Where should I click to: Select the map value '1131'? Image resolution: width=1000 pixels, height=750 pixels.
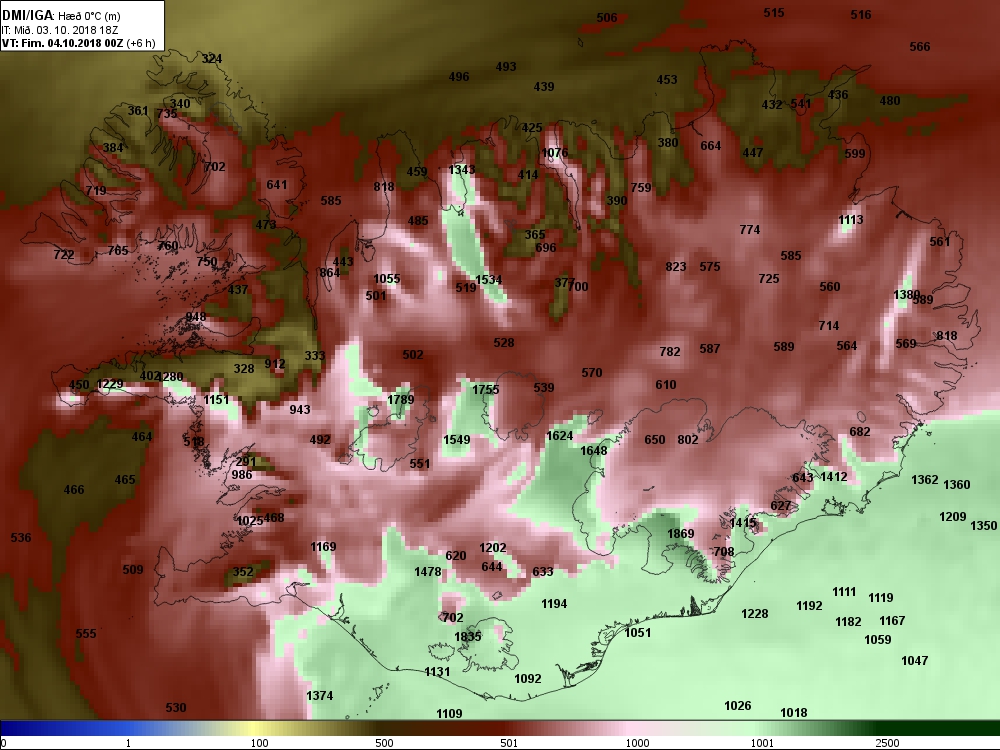click(437, 672)
